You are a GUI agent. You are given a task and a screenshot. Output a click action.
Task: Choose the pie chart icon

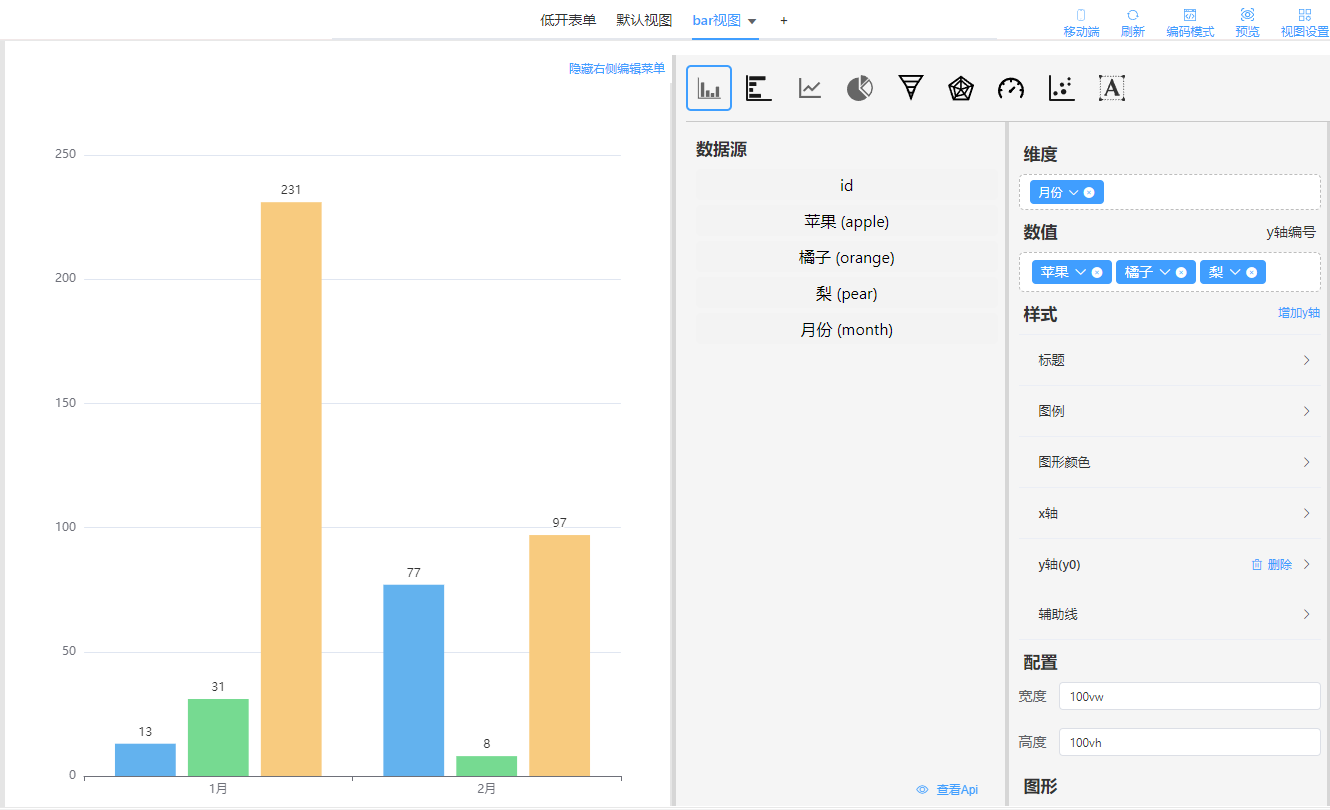(860, 88)
